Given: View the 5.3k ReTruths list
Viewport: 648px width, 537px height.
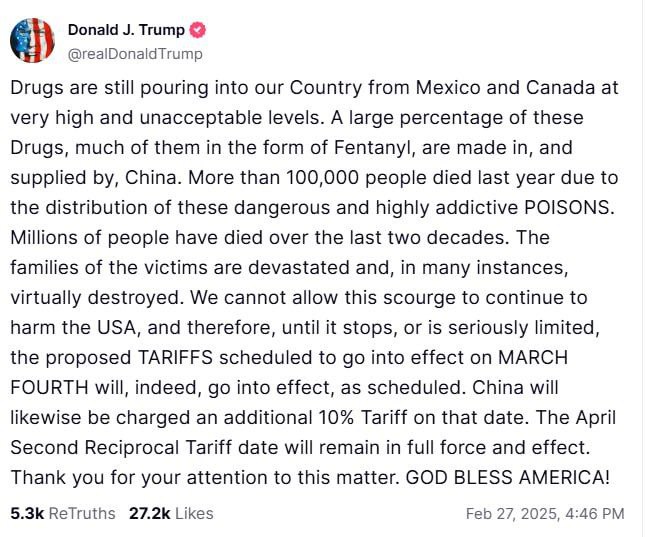Looking at the screenshot, I should point(62,513).
